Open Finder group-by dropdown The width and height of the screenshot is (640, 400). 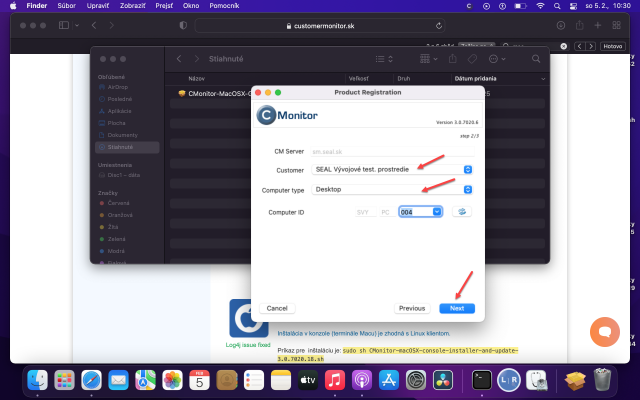[429, 59]
